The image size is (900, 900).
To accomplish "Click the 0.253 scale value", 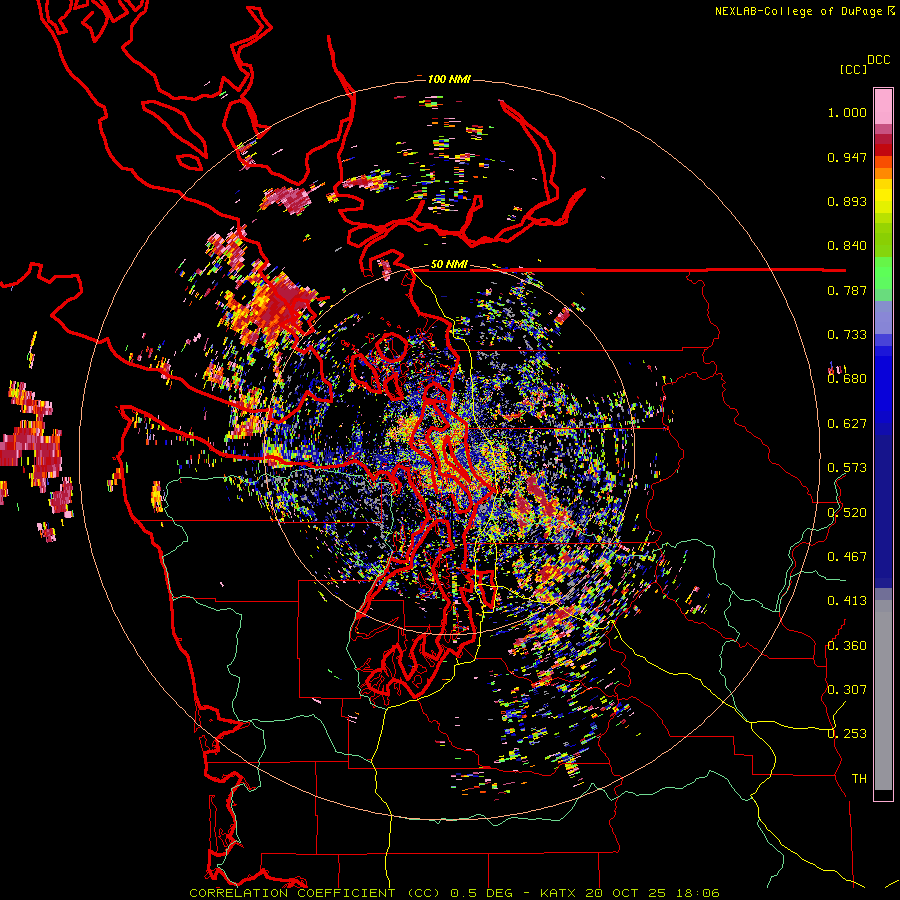I will (x=847, y=734).
